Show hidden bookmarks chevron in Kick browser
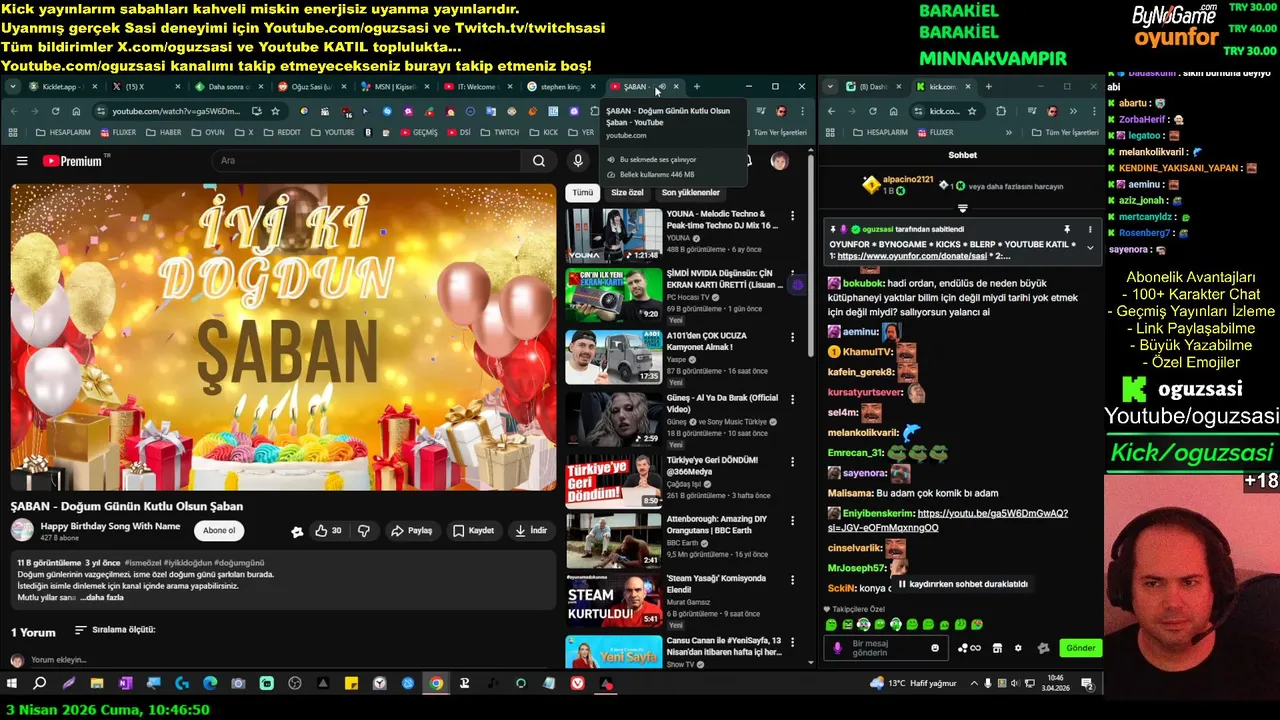The image size is (1280, 720). pyautogui.click(x=1008, y=132)
